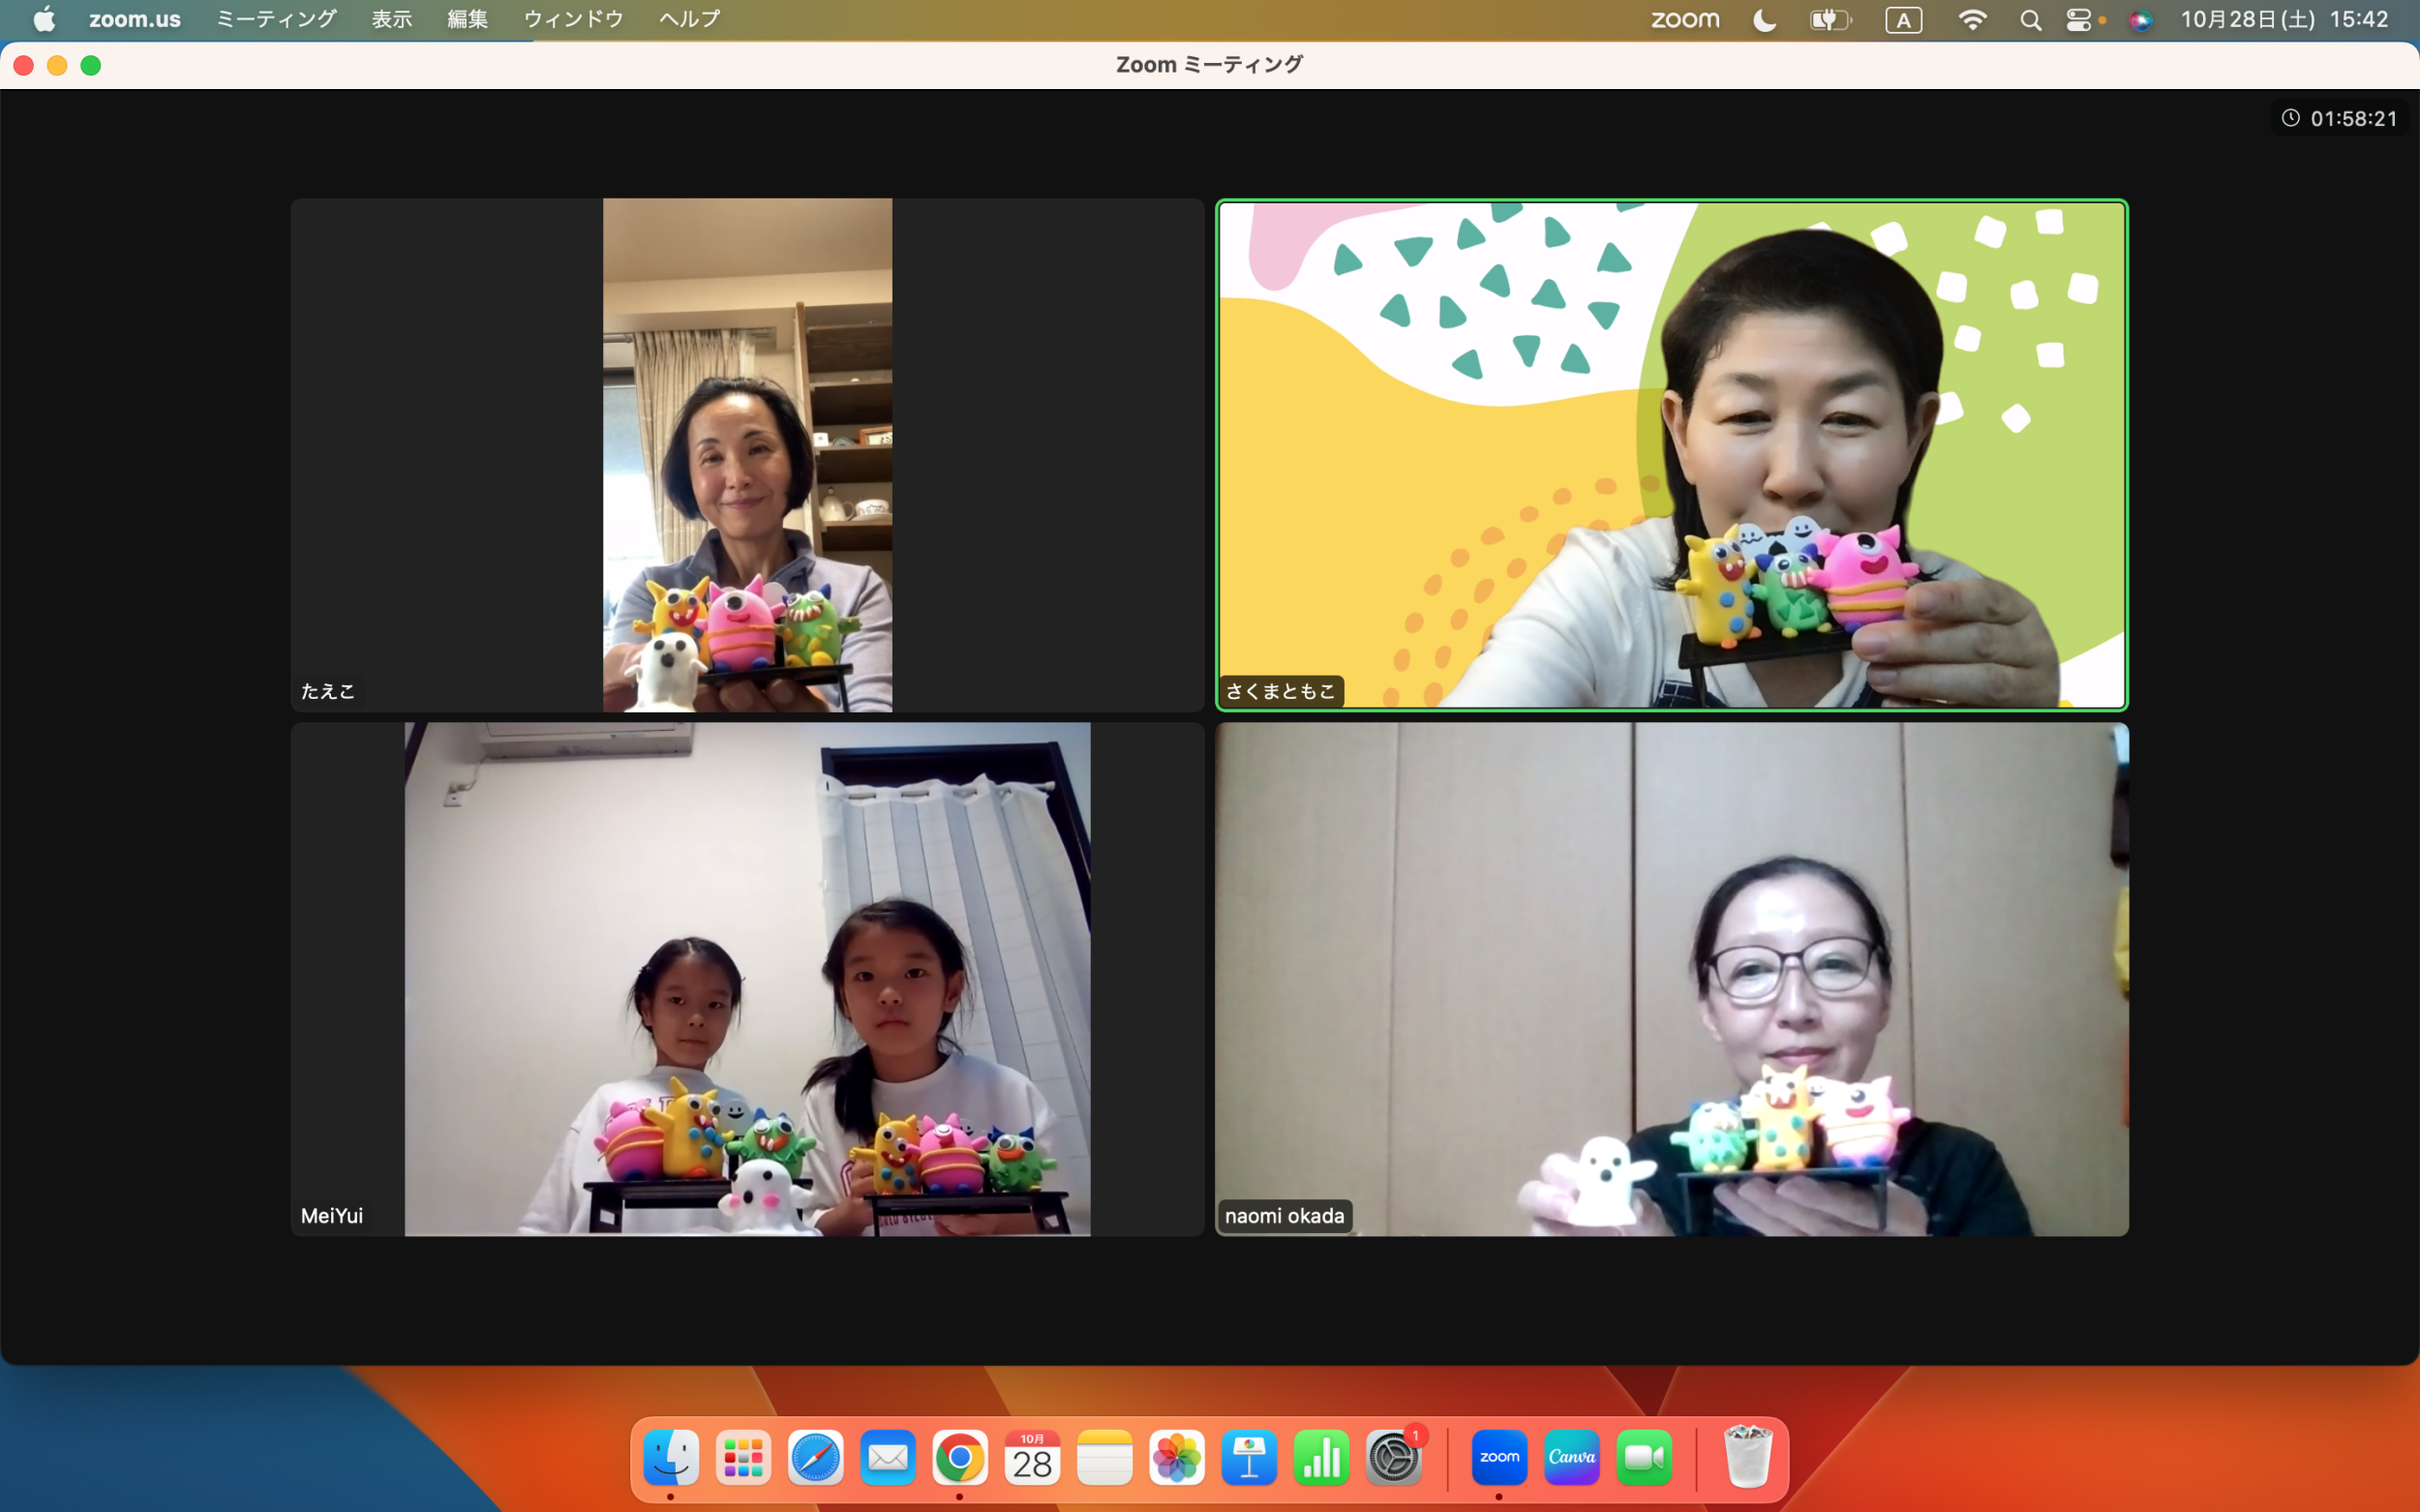
Task: Open Control Center in menu bar
Action: pyautogui.click(x=2080, y=19)
